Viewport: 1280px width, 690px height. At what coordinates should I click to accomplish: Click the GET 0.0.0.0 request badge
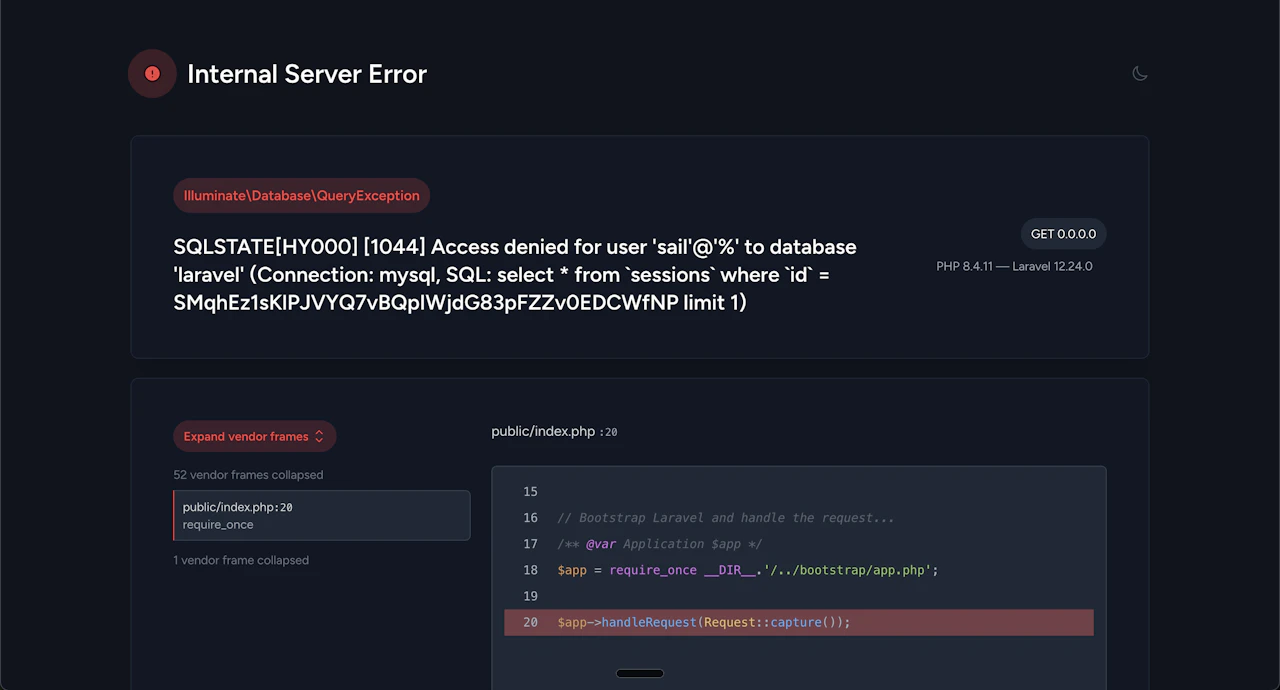point(1063,234)
